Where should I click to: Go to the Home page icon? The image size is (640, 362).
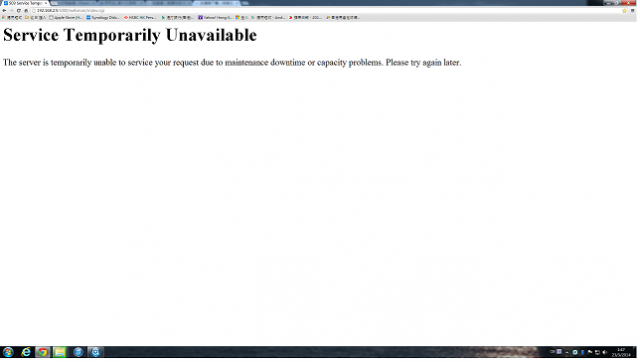click(26, 11)
